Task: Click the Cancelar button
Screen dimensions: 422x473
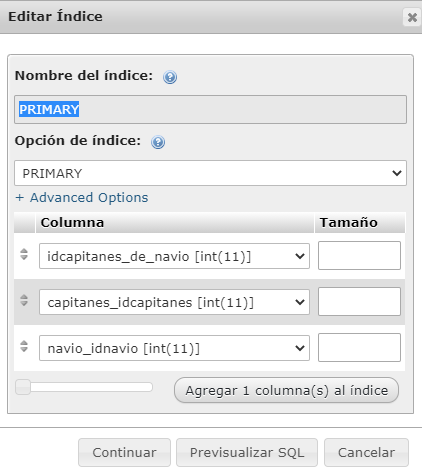Action: 366,453
